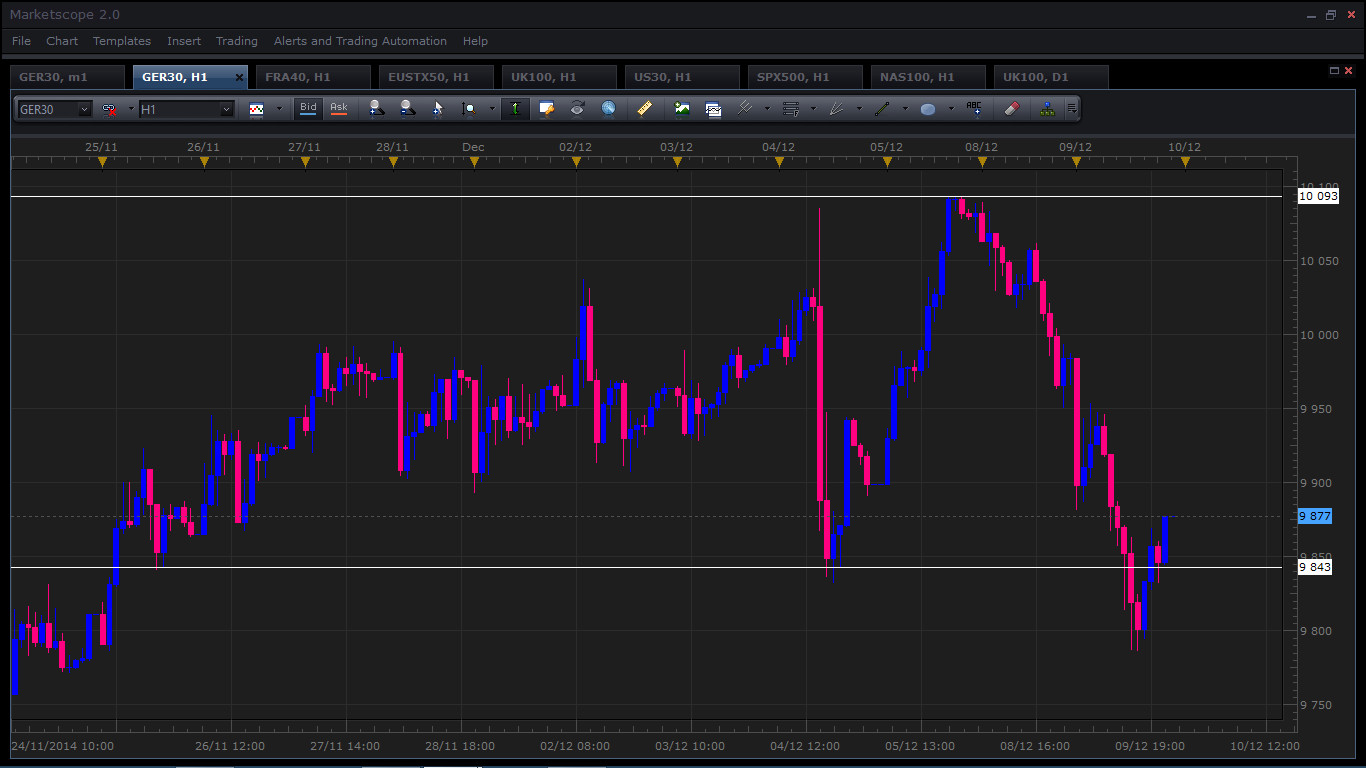
Task: Click the 25/11 day marker triangle
Action: point(102,162)
